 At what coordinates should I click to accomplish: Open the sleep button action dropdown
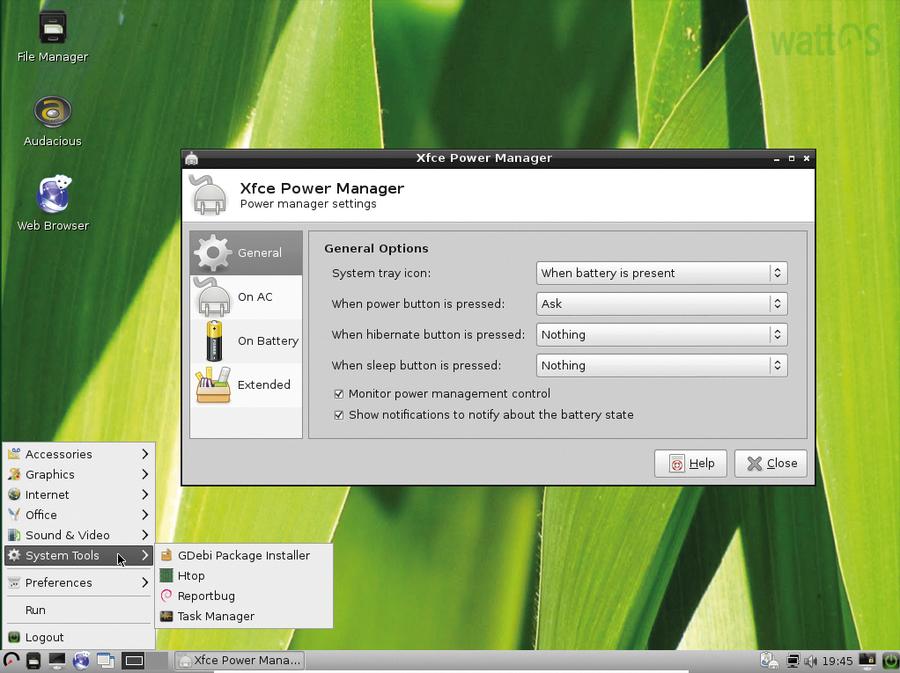pyautogui.click(x=661, y=365)
